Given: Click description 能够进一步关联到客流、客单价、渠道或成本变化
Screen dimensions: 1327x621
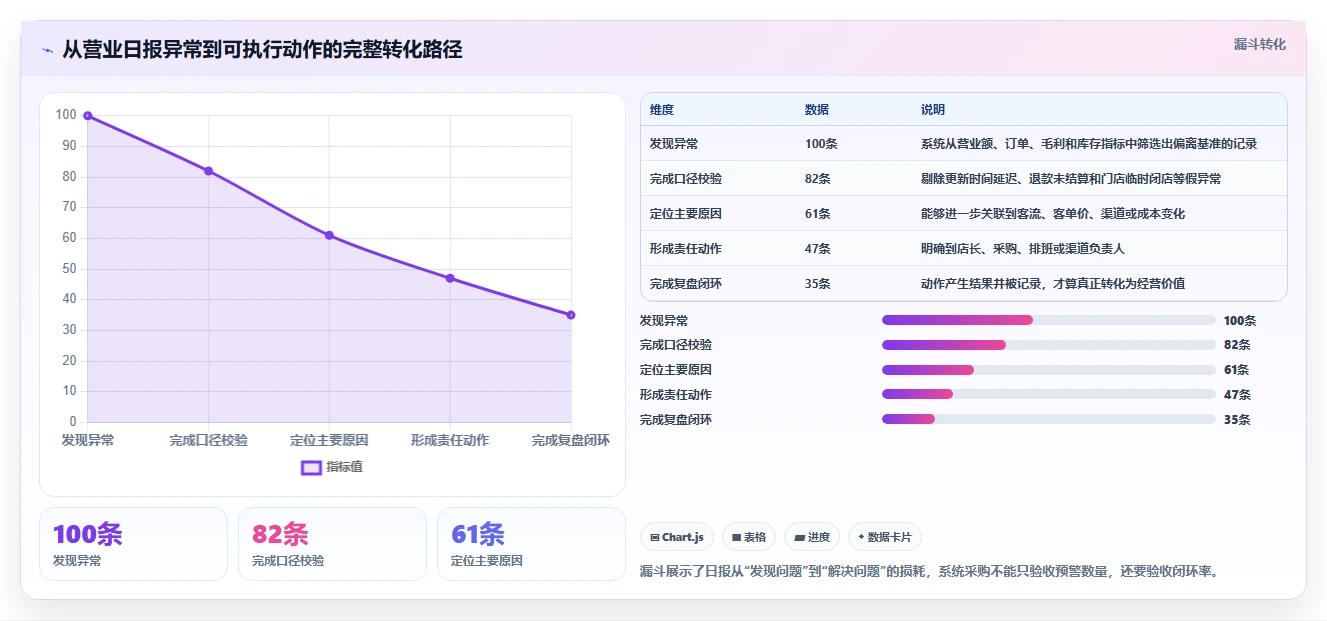Looking at the screenshot, I should 1053,214.
